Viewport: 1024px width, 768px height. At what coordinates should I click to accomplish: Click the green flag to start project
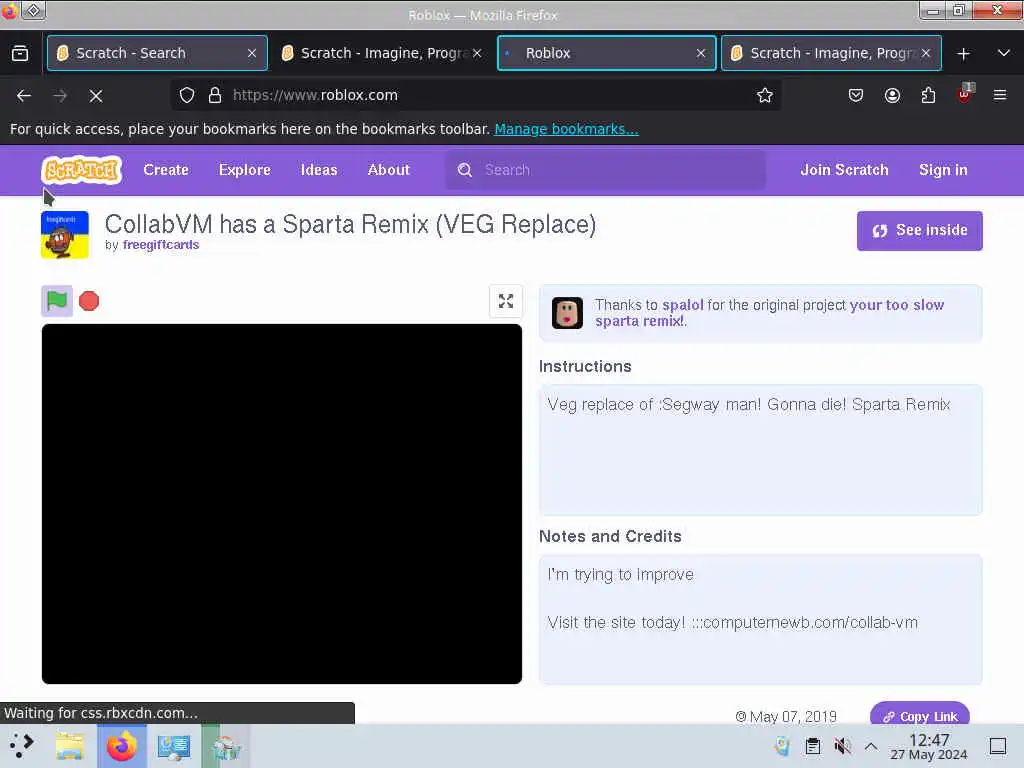coord(57,301)
